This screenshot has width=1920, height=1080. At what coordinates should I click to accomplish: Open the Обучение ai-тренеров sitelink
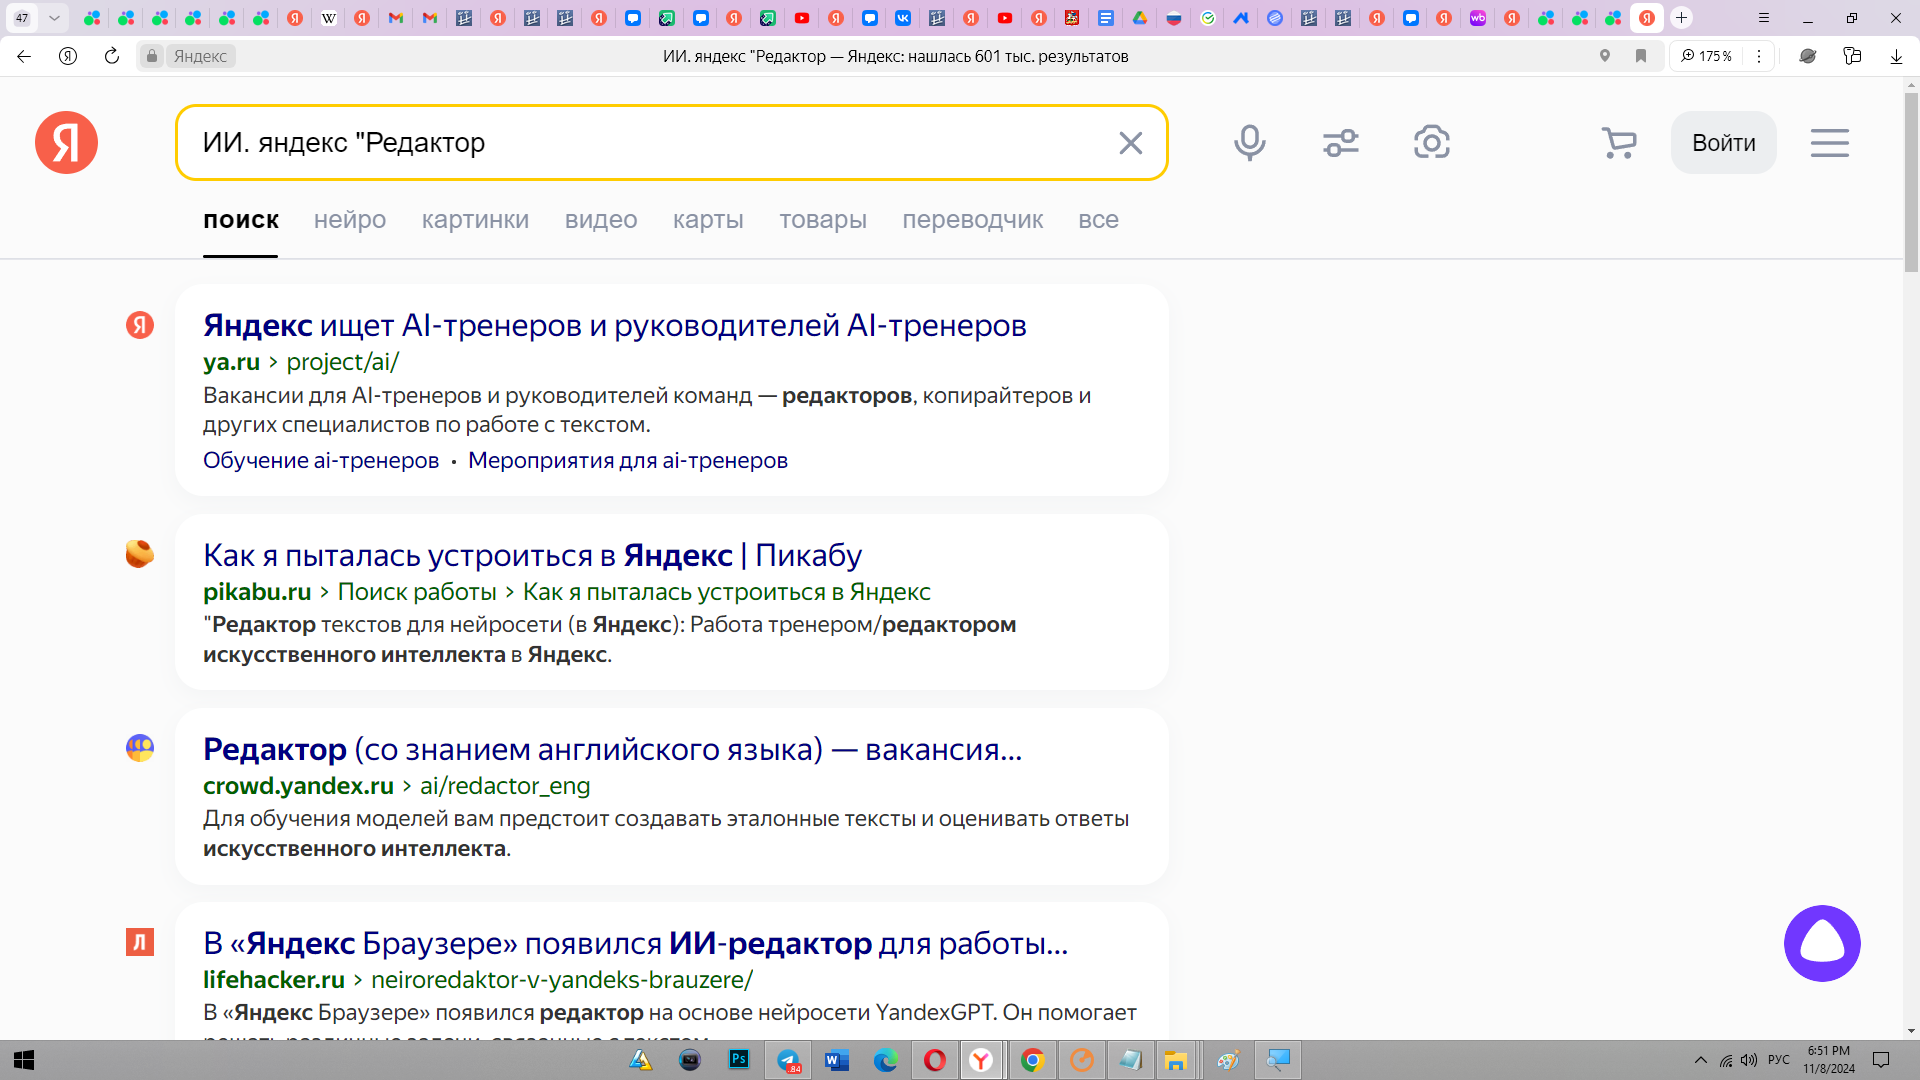click(321, 460)
